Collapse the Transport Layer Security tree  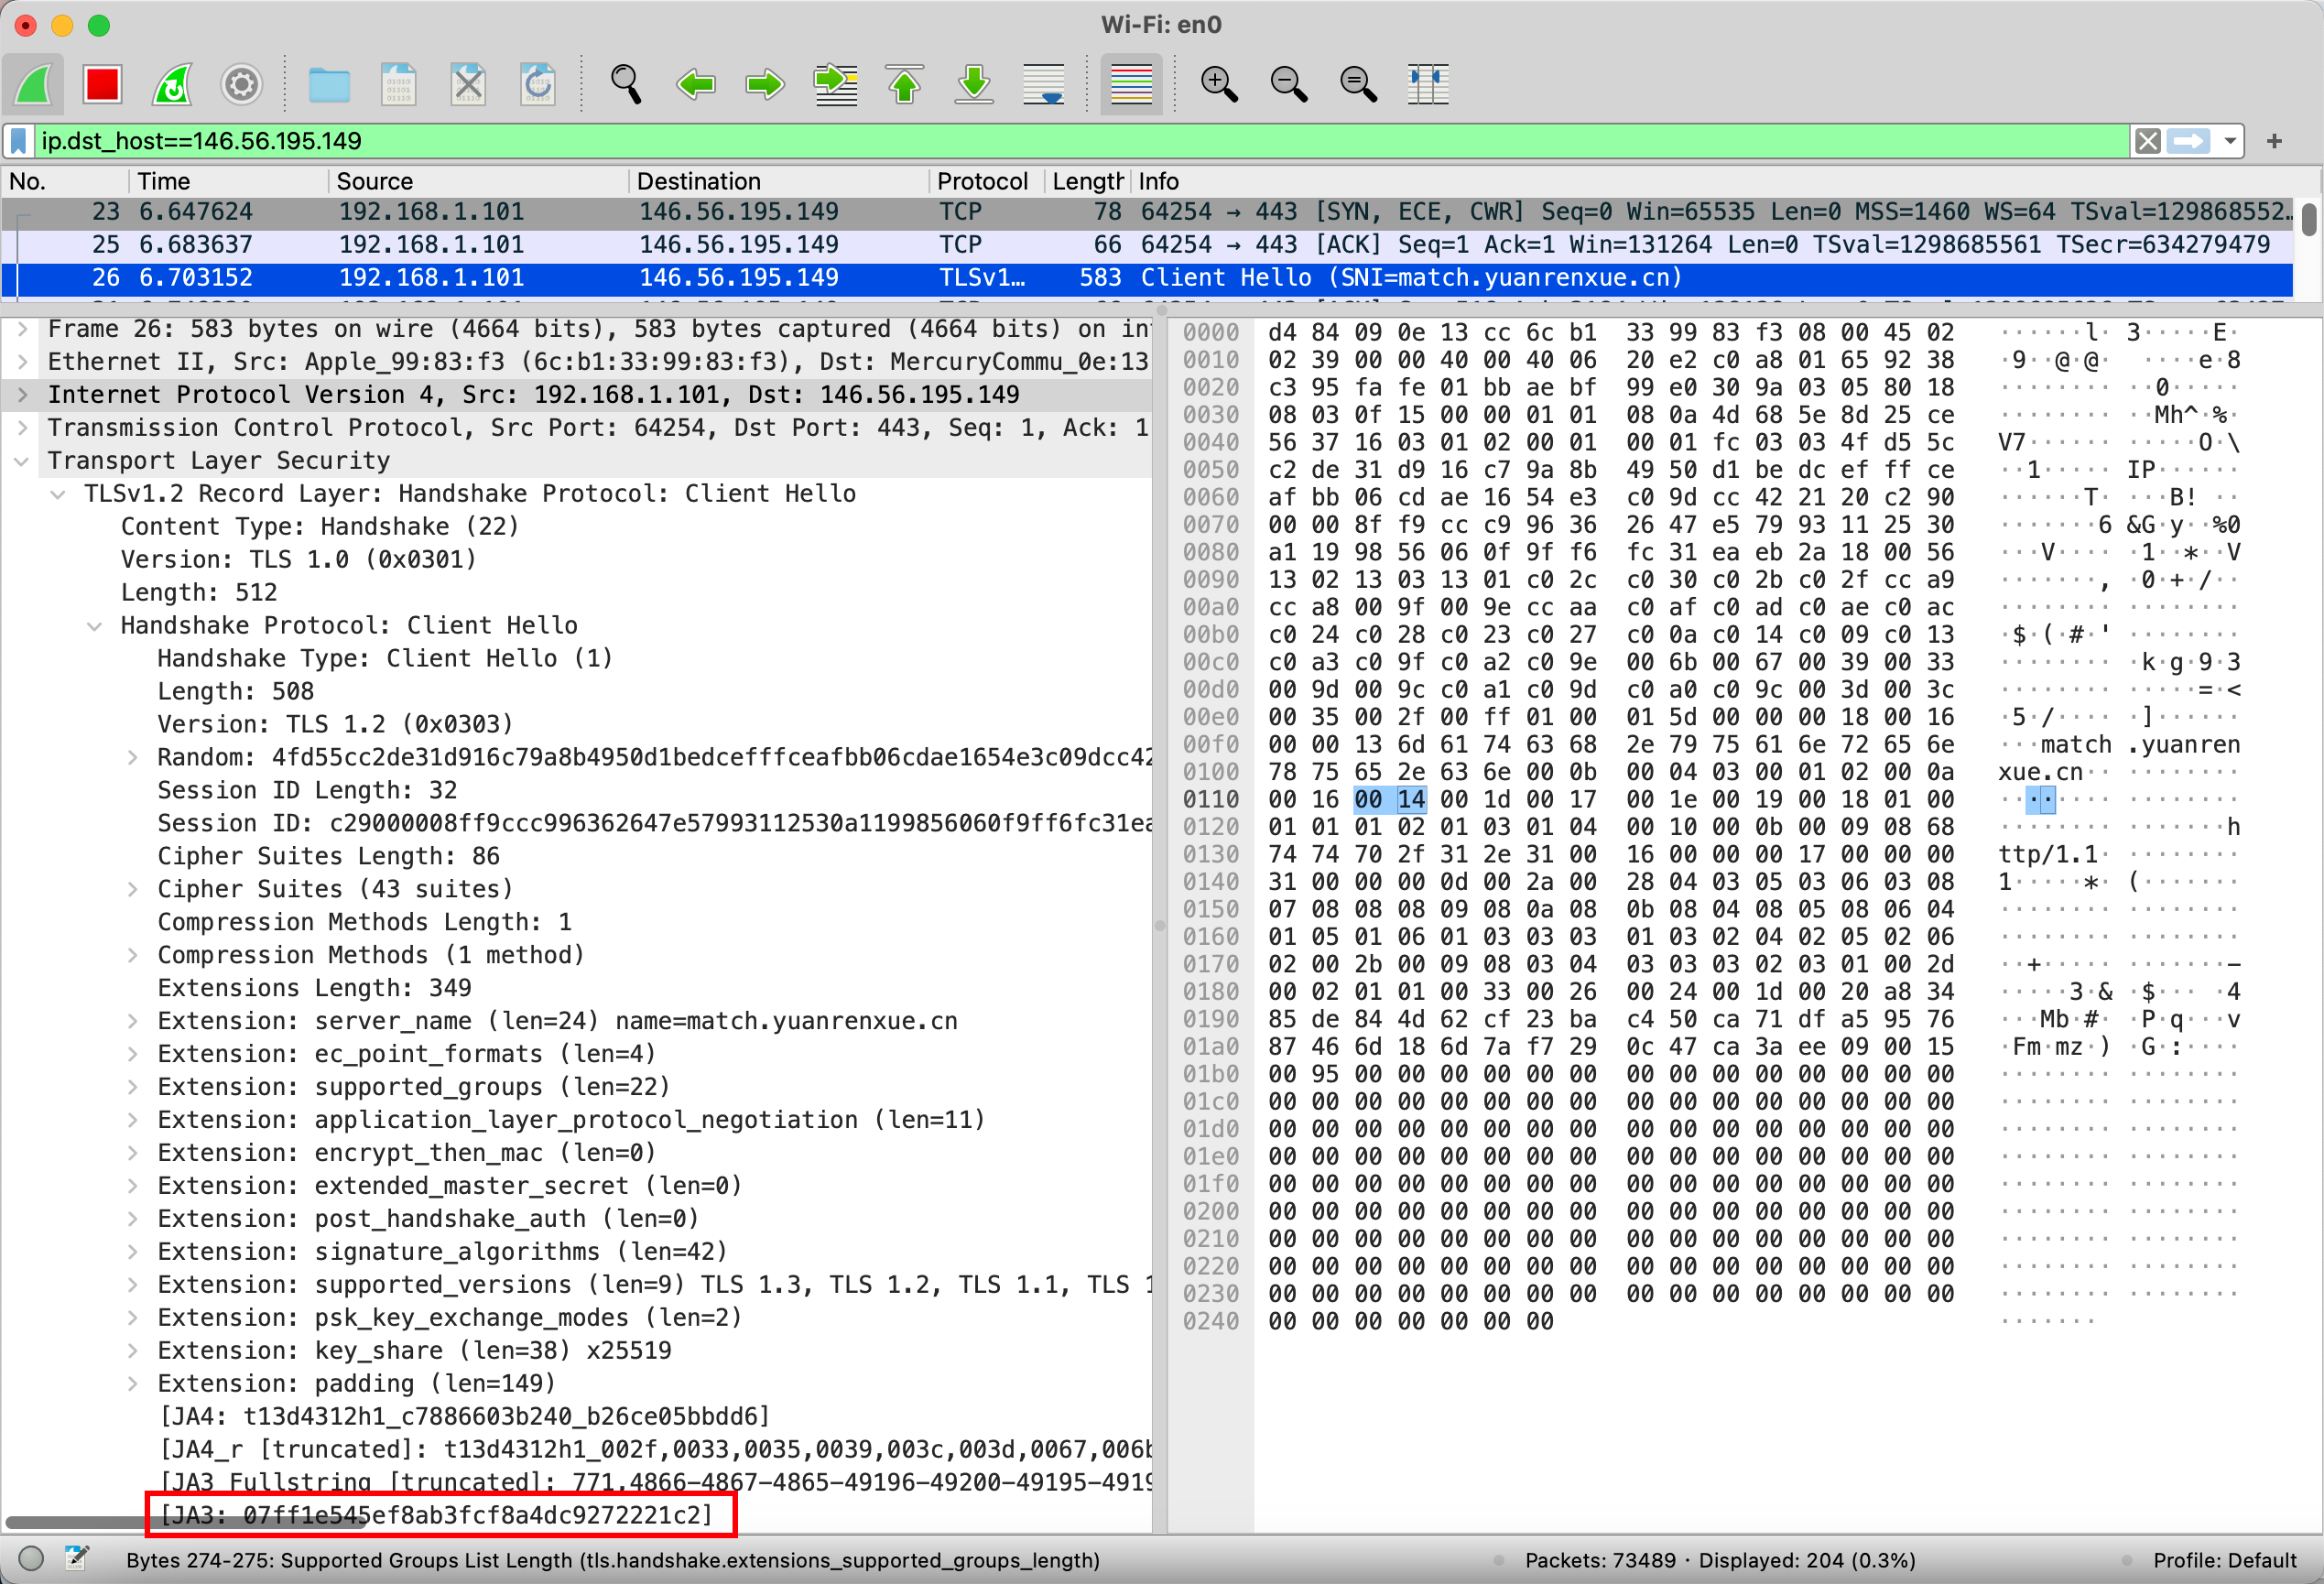click(x=22, y=461)
